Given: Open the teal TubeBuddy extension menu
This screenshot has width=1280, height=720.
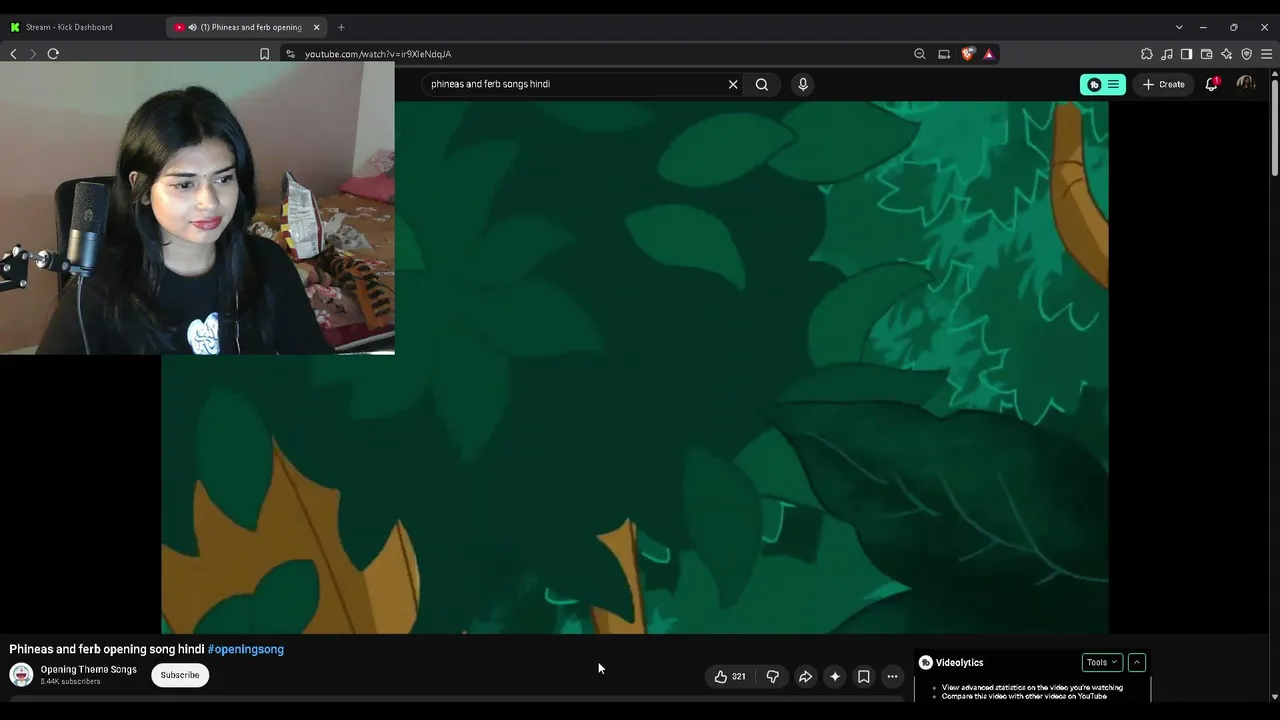Looking at the screenshot, I should tap(1103, 84).
